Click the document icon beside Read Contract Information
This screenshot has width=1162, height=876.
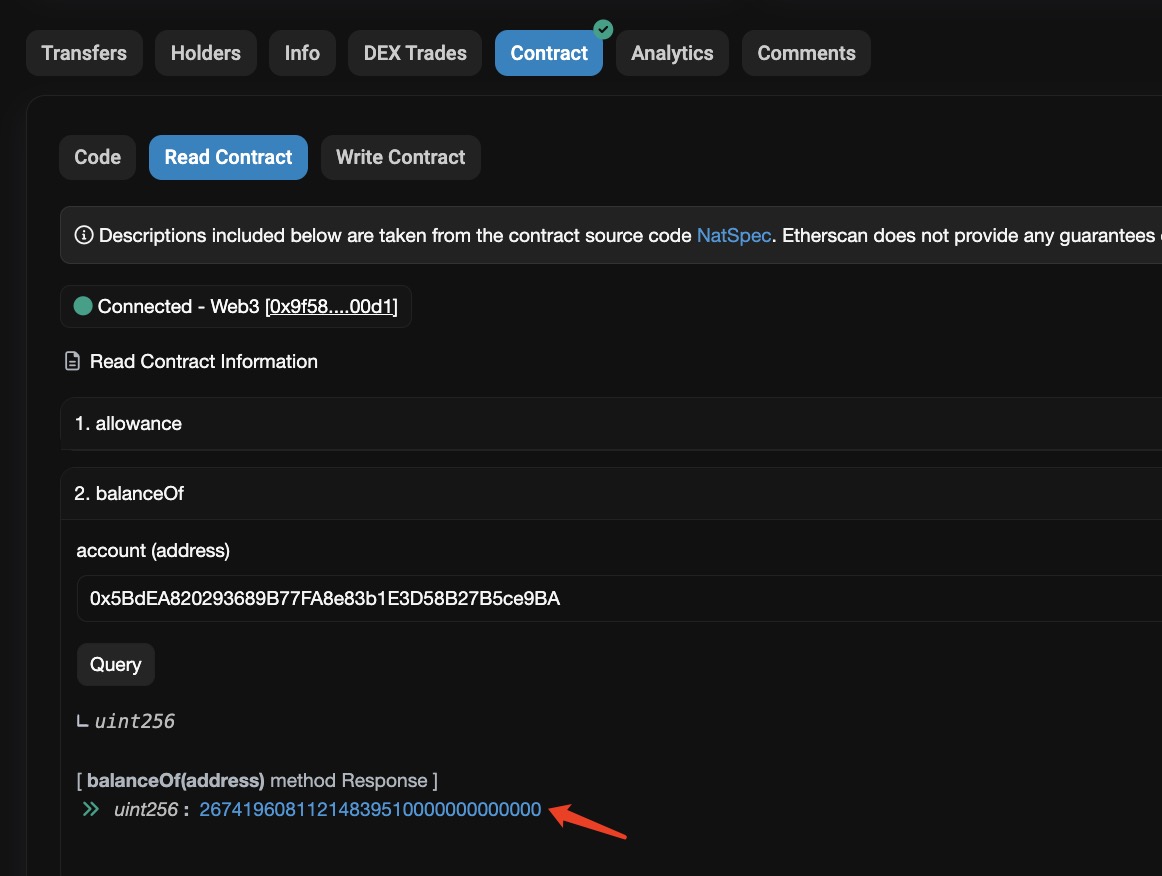click(x=73, y=361)
